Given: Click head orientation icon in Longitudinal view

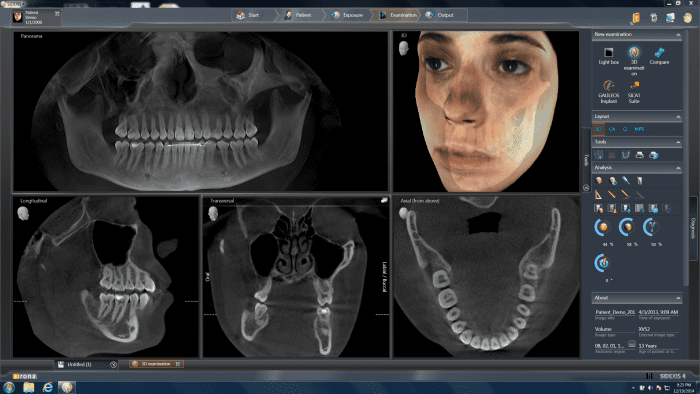Looking at the screenshot, I should (x=23, y=213).
